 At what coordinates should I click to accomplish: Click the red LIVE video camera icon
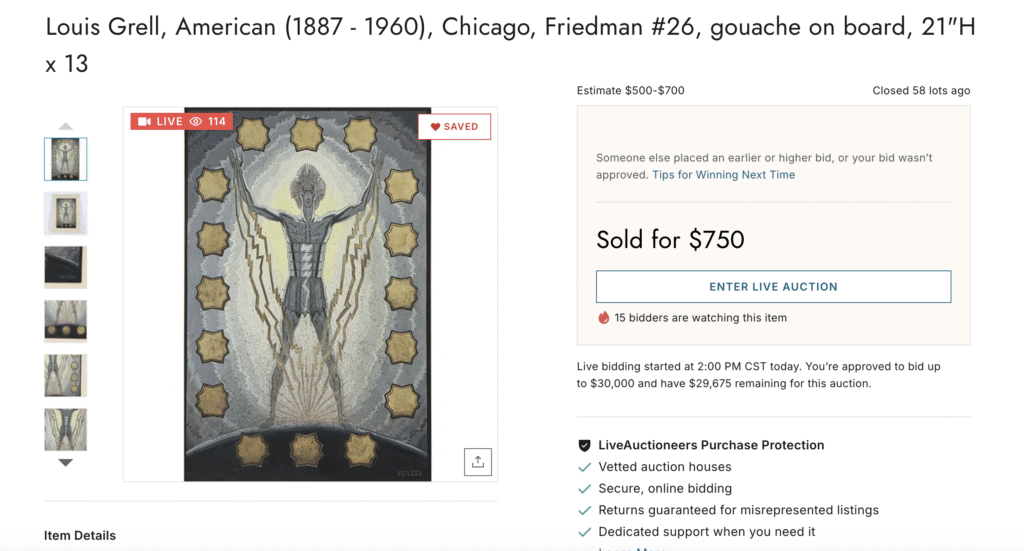tap(144, 122)
